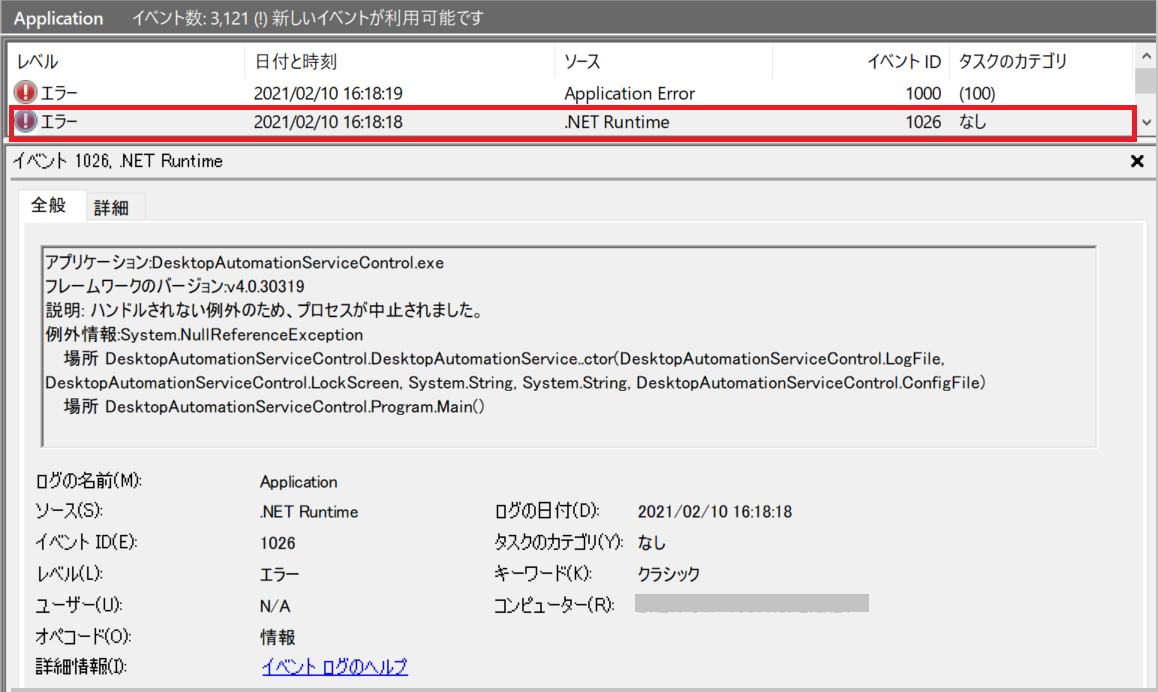The height and width of the screenshot is (692, 1158).
Task: Click the タスクのカテゴリ column header
Action: [1040, 61]
